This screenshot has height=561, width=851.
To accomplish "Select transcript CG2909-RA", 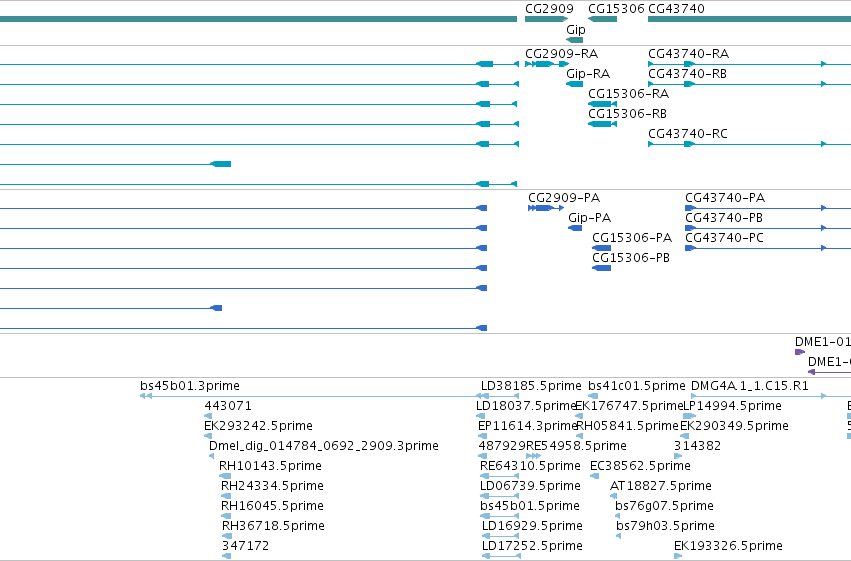I will point(561,54).
